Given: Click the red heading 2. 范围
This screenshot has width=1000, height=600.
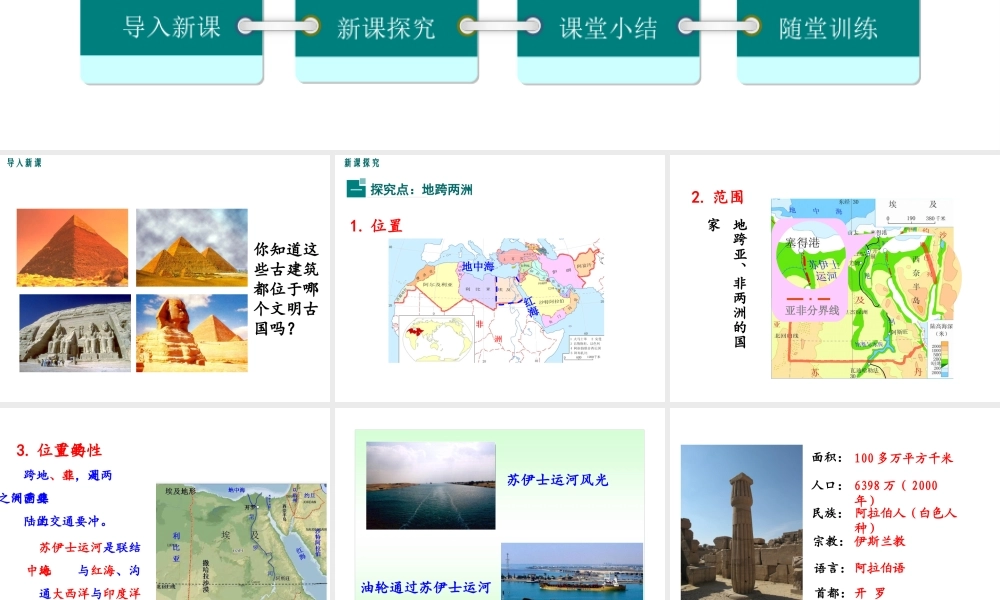Looking at the screenshot, I should [717, 197].
